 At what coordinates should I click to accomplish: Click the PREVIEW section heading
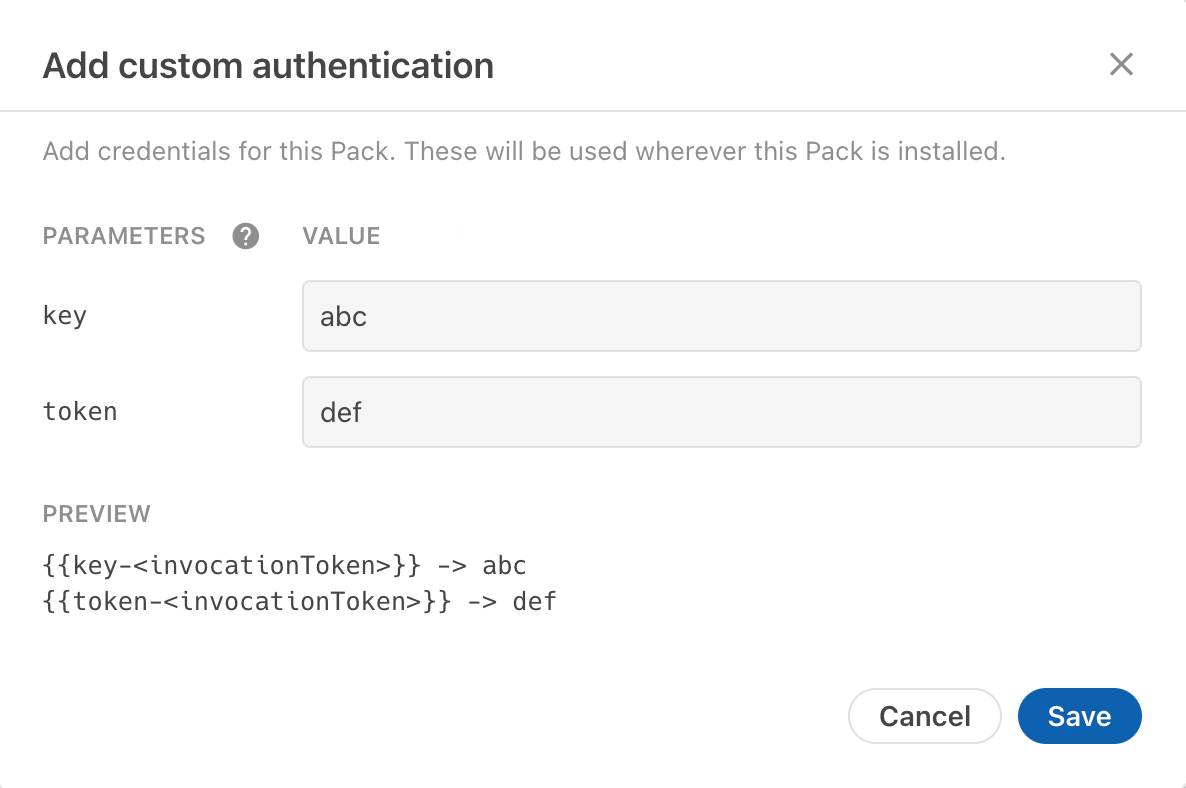pyautogui.click(x=96, y=513)
